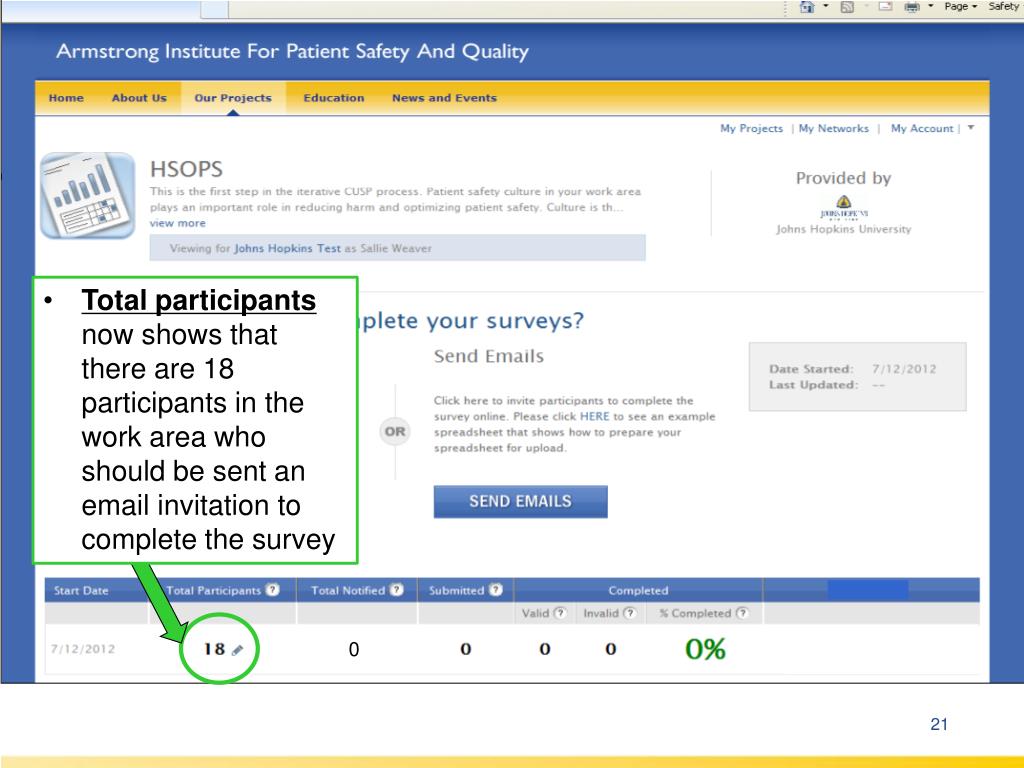Click the browser home icon

coord(808,7)
